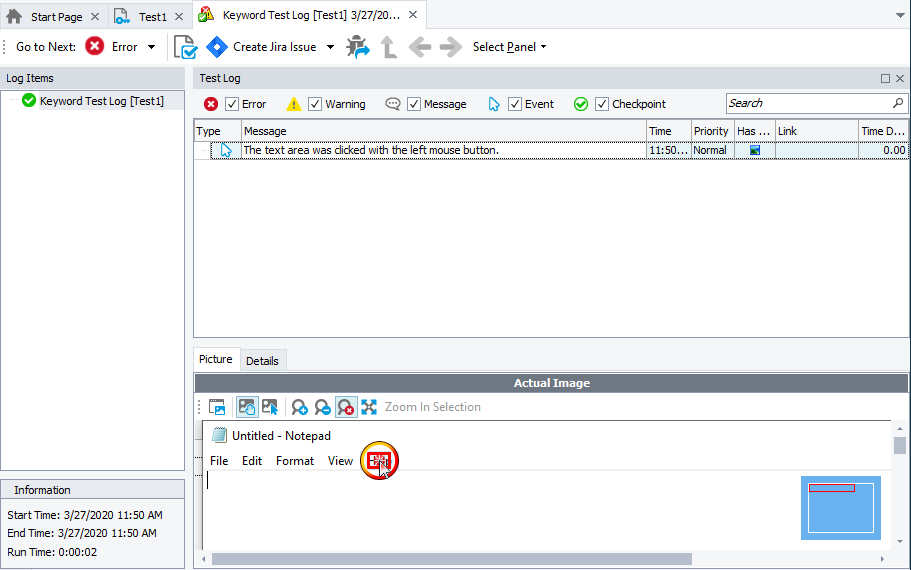Click the zoom in magnifier icon
This screenshot has height=570, width=911.
click(299, 407)
